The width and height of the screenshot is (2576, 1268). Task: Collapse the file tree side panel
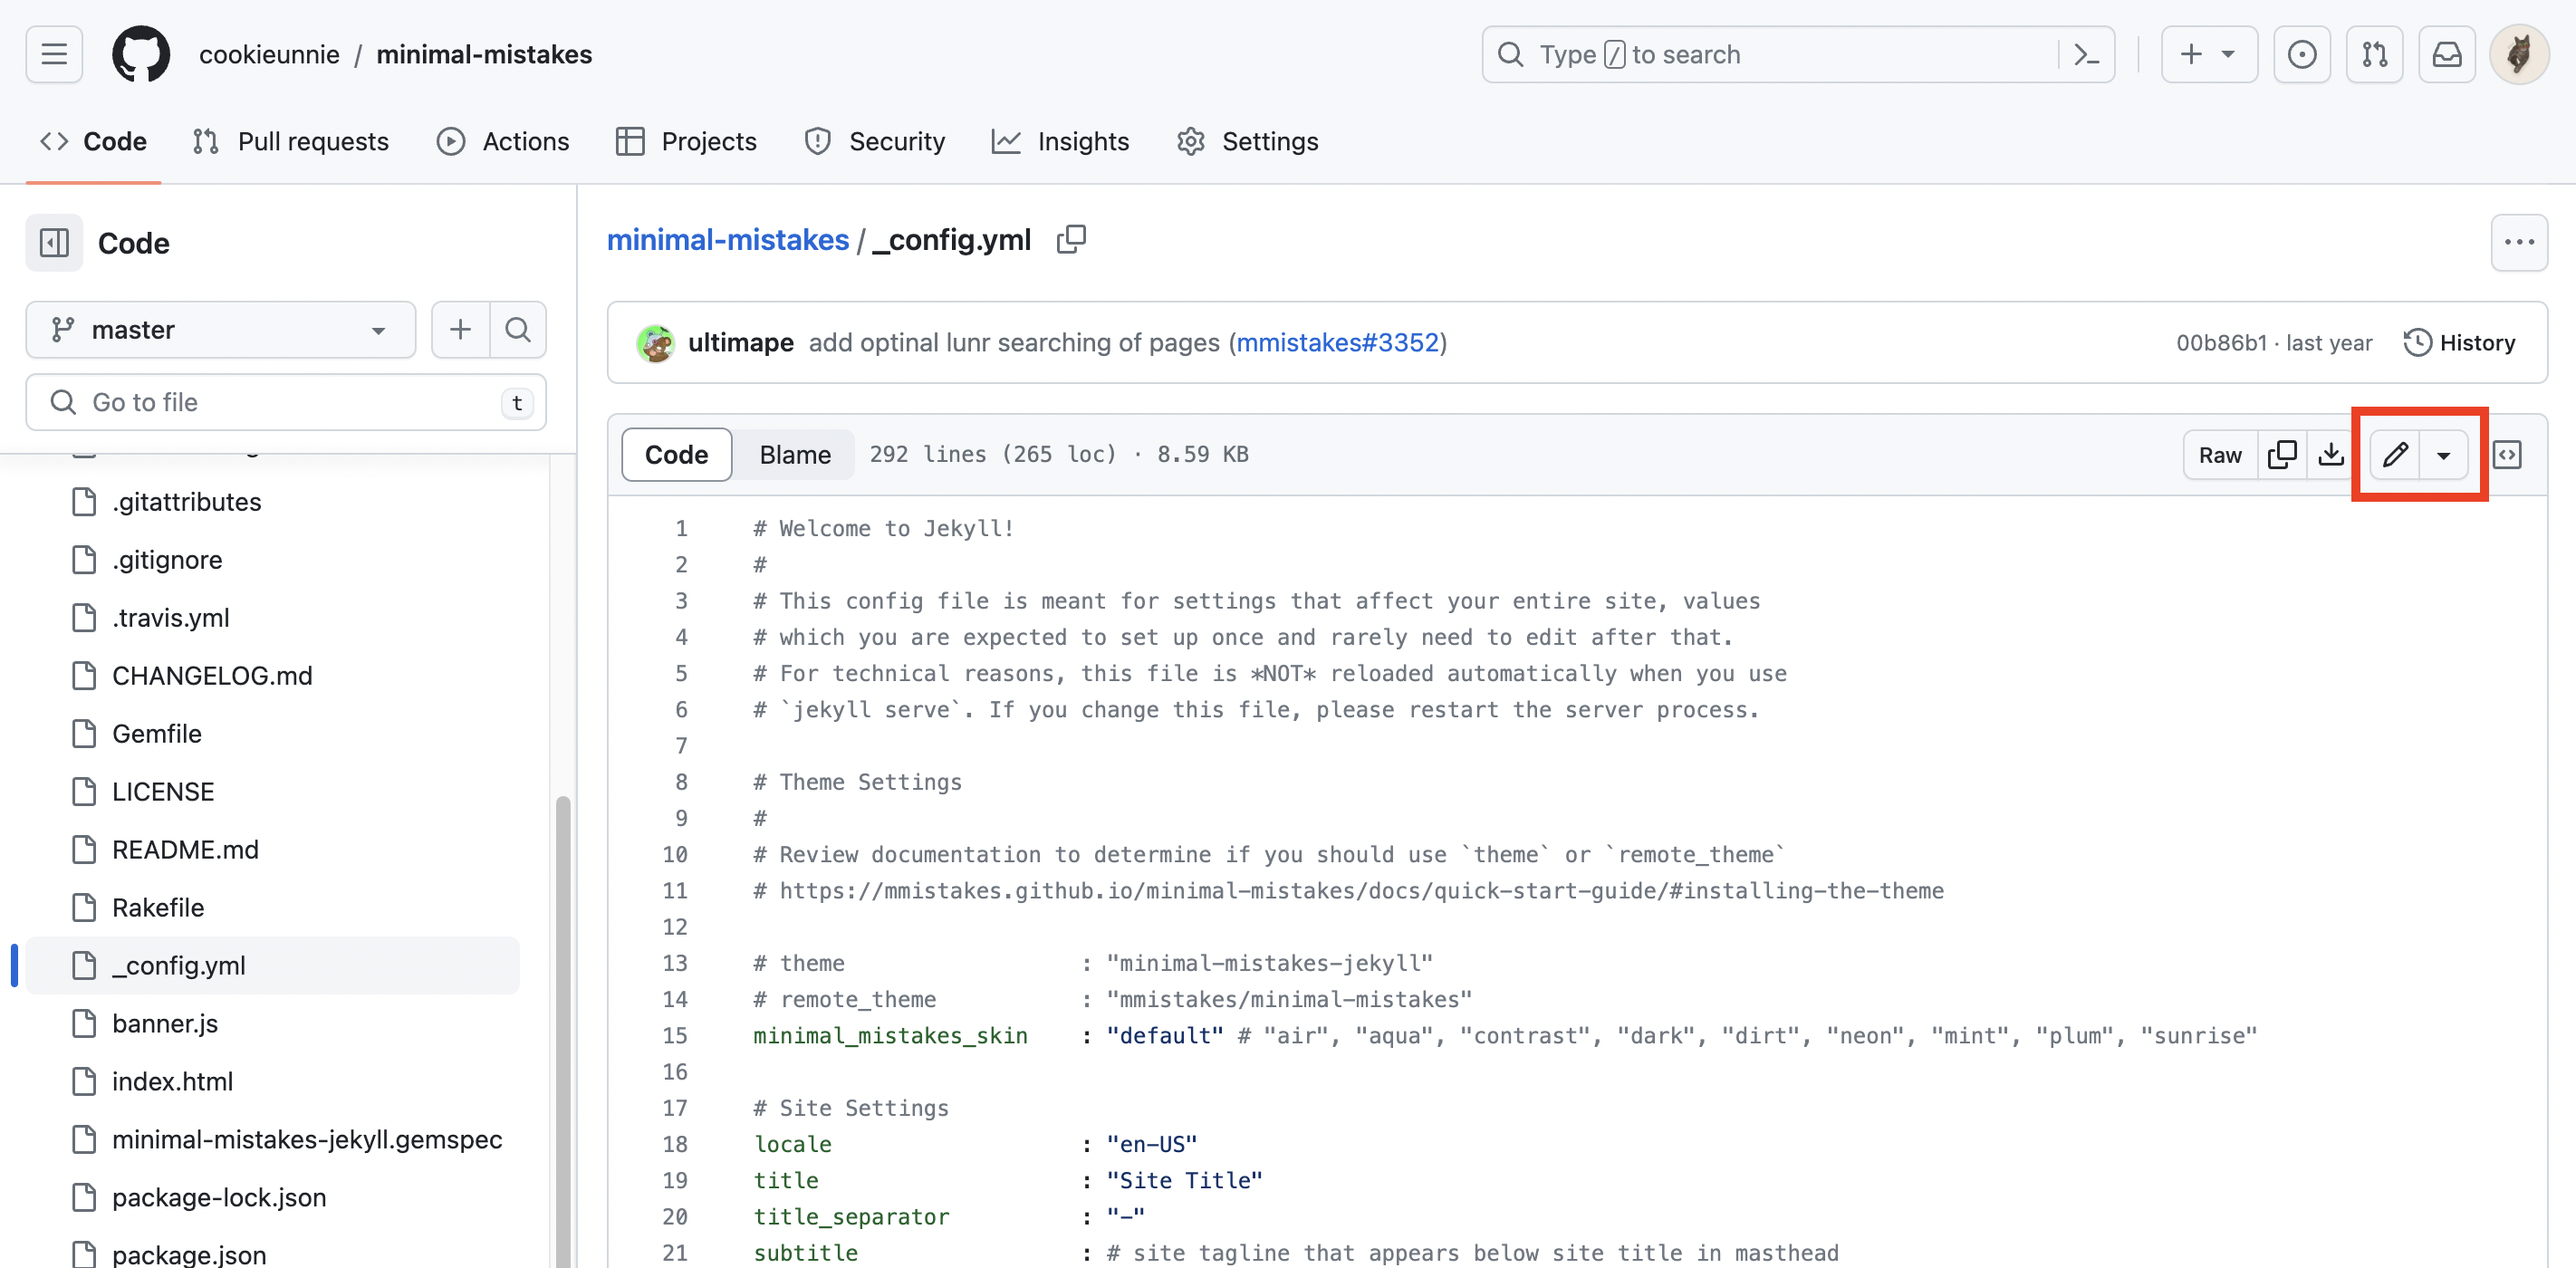54,243
